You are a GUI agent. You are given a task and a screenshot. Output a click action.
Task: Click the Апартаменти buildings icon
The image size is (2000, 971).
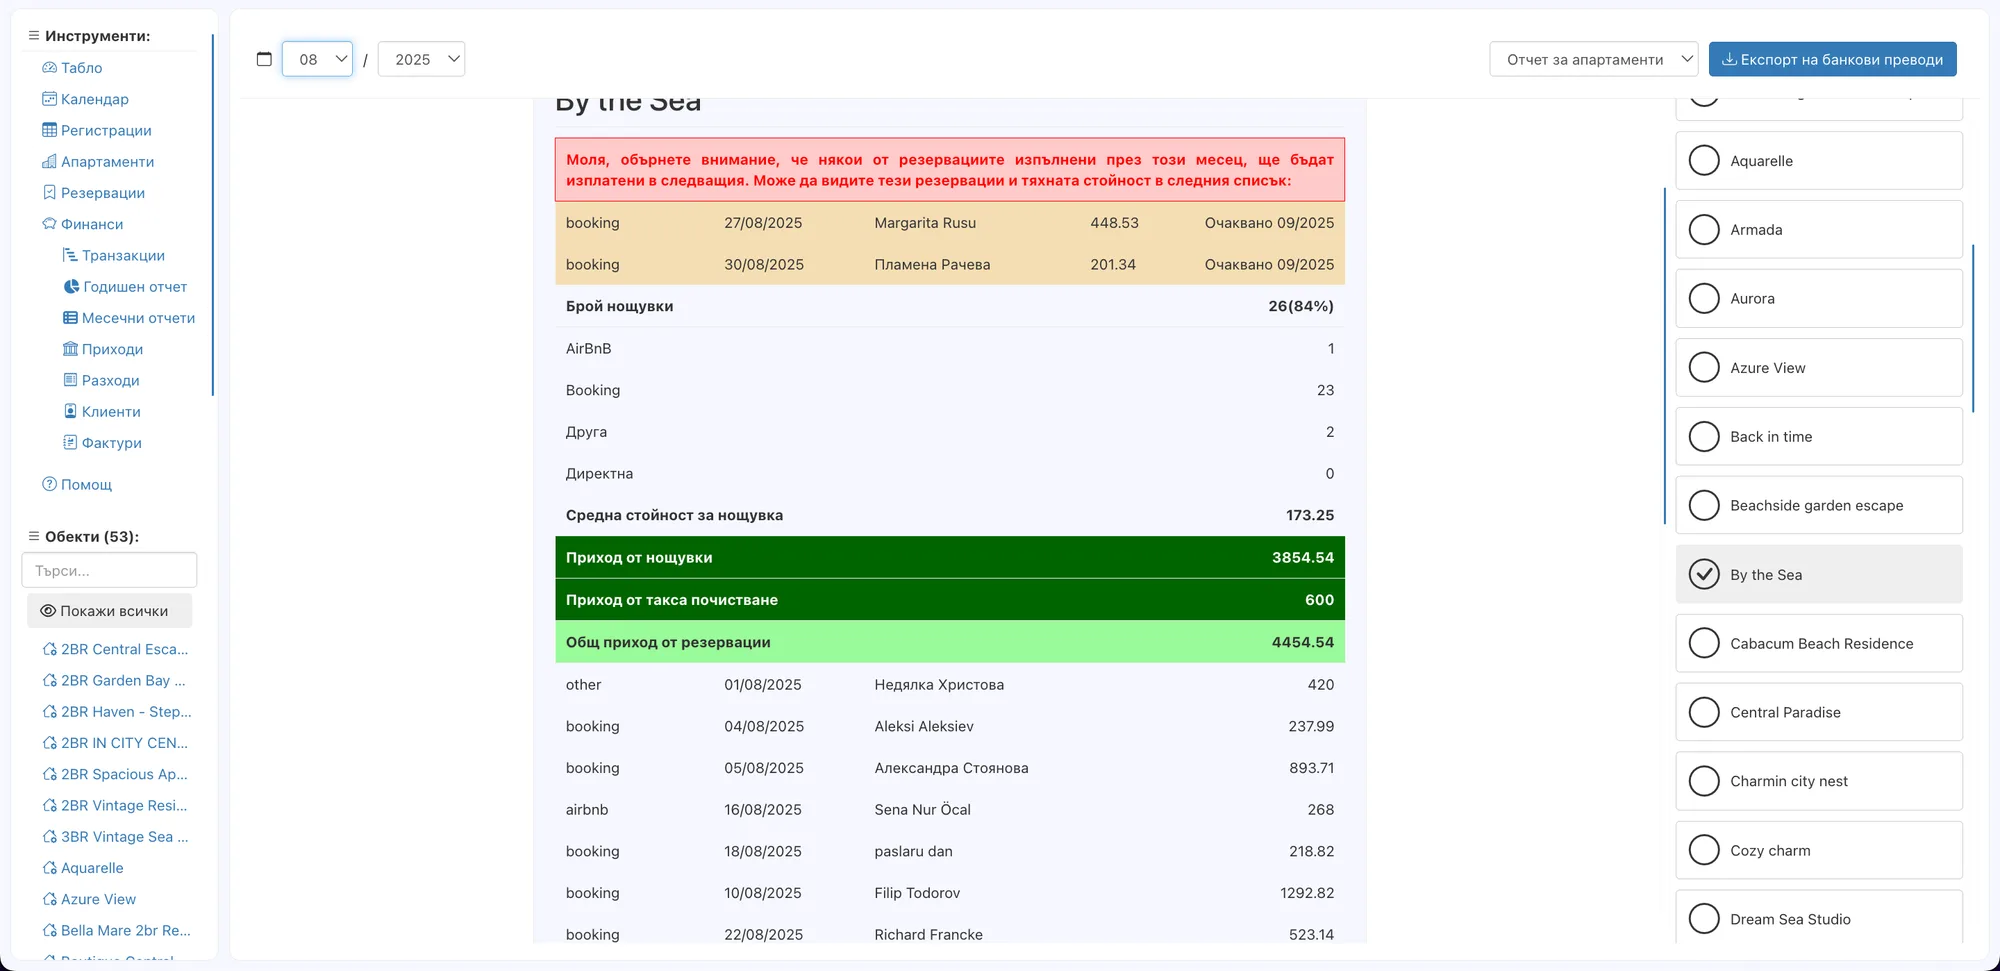click(49, 161)
